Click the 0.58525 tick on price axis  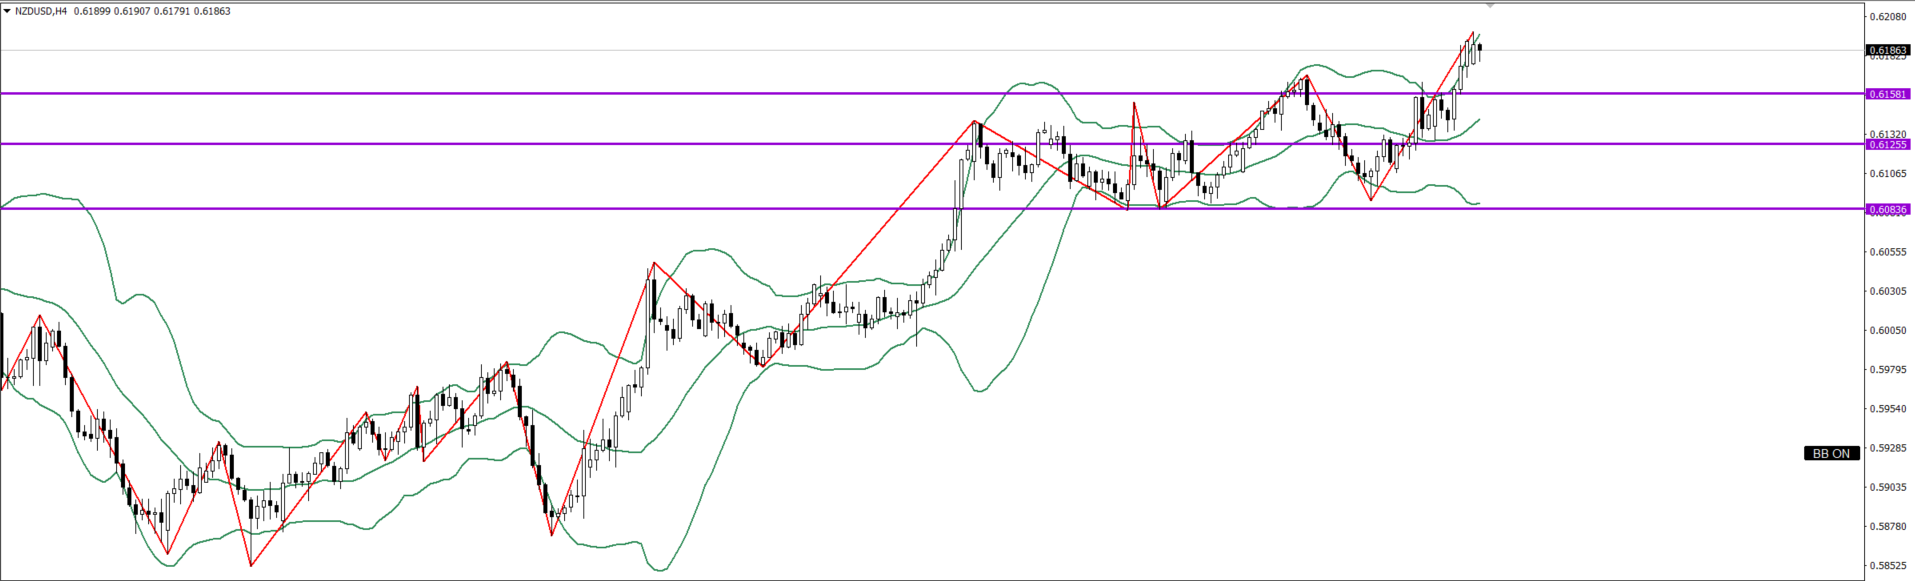click(1888, 565)
